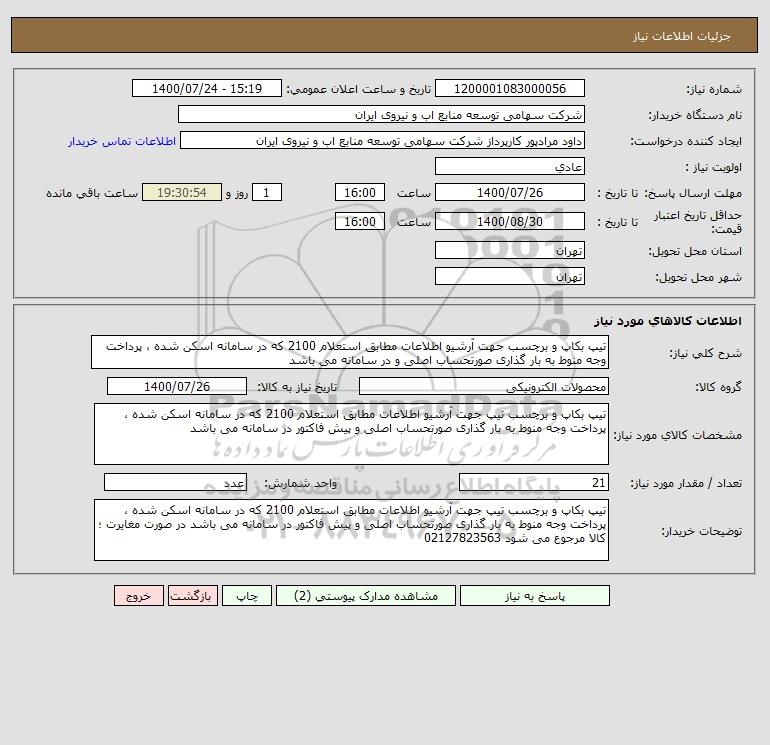Click the شهر محل تحویل label

click(699, 277)
